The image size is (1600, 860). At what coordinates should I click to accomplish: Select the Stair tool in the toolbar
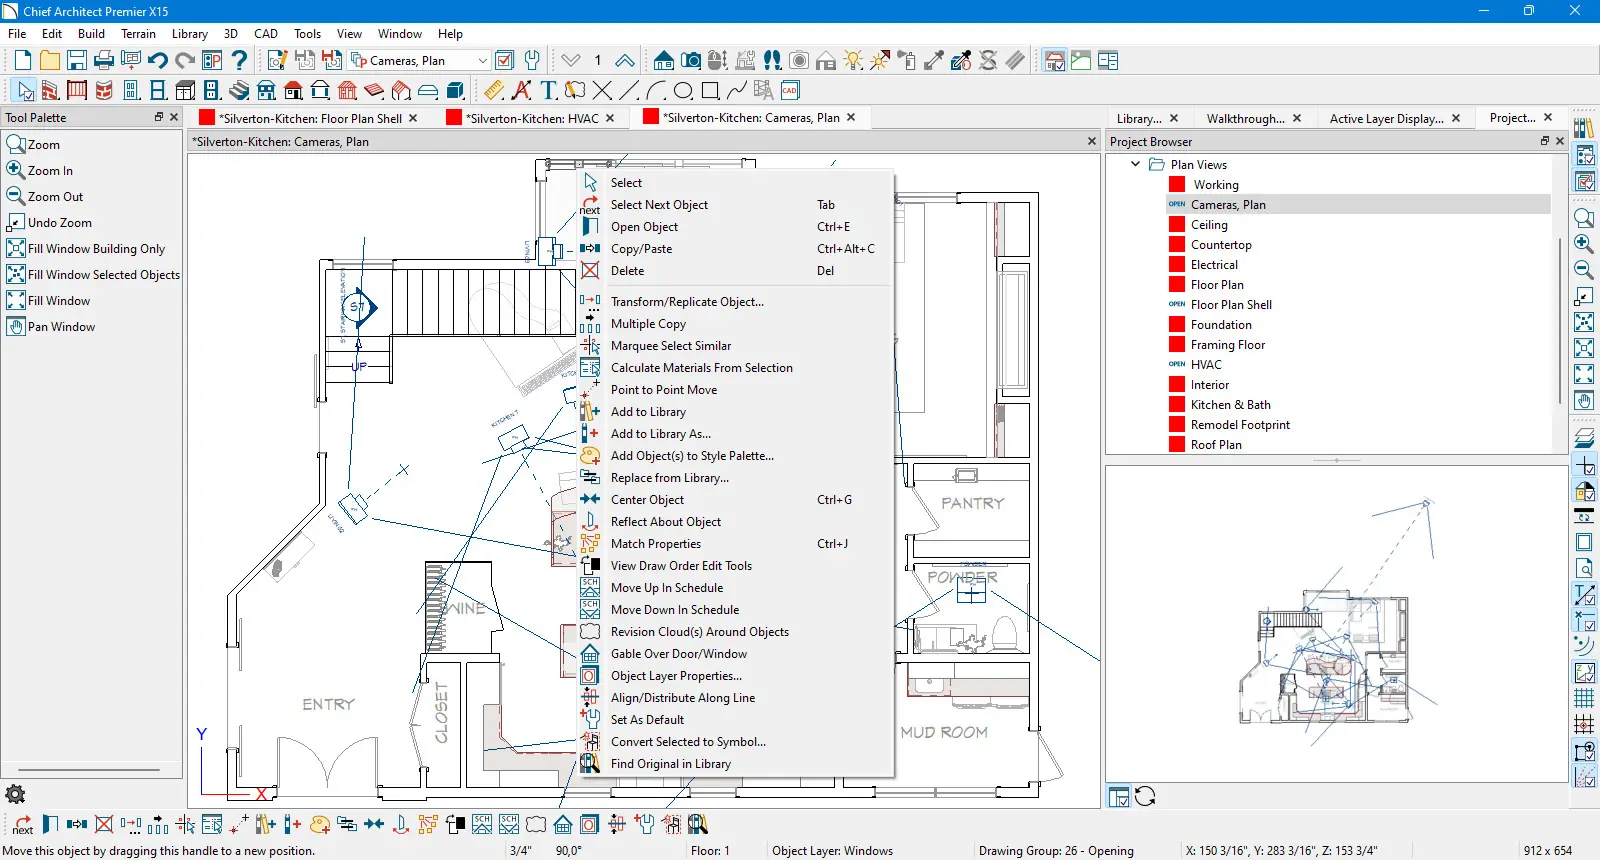[240, 91]
